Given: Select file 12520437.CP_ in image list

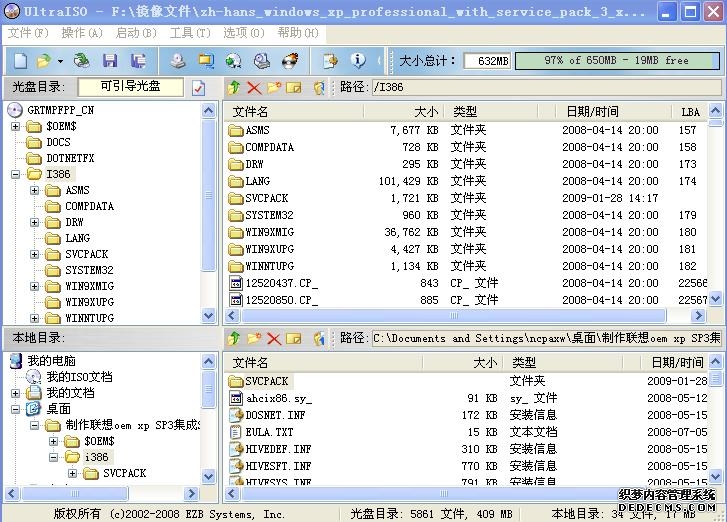Looking at the screenshot, I should click(x=274, y=283).
